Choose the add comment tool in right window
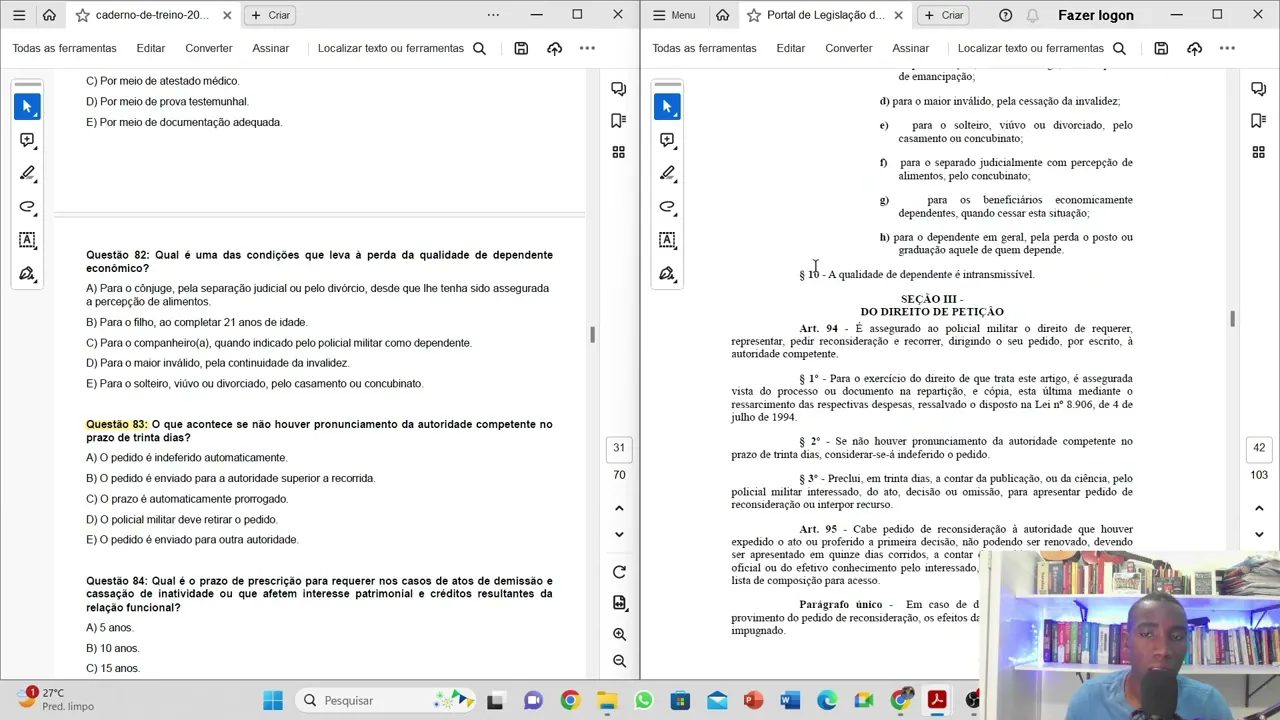Image resolution: width=1280 pixels, height=720 pixels. point(667,140)
